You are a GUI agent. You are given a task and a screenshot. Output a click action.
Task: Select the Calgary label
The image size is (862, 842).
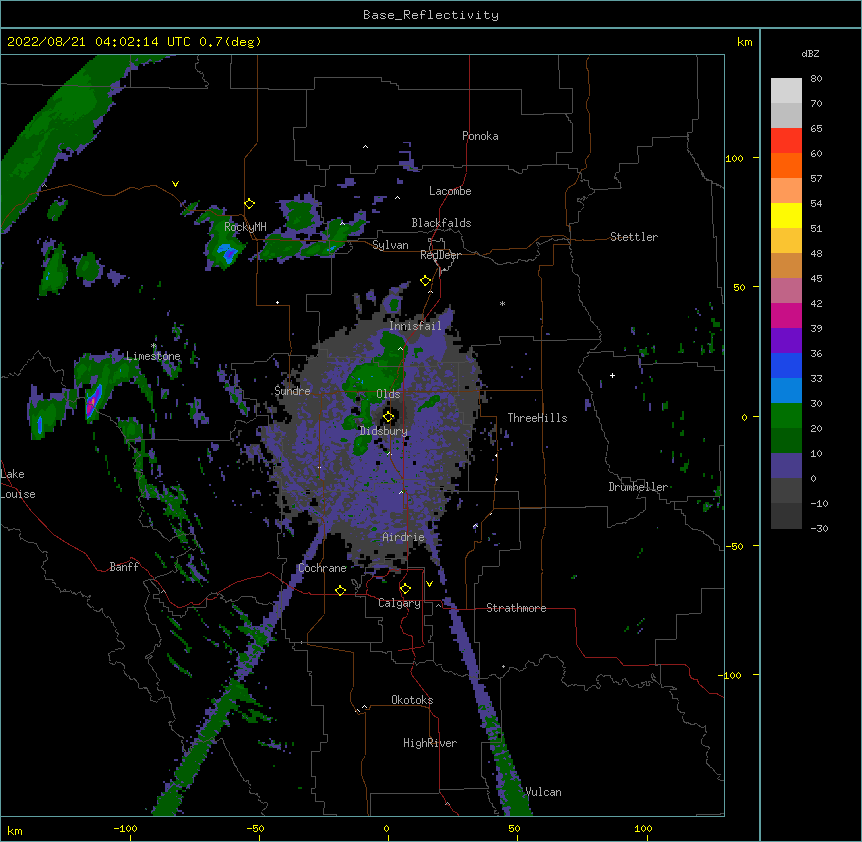(x=399, y=603)
